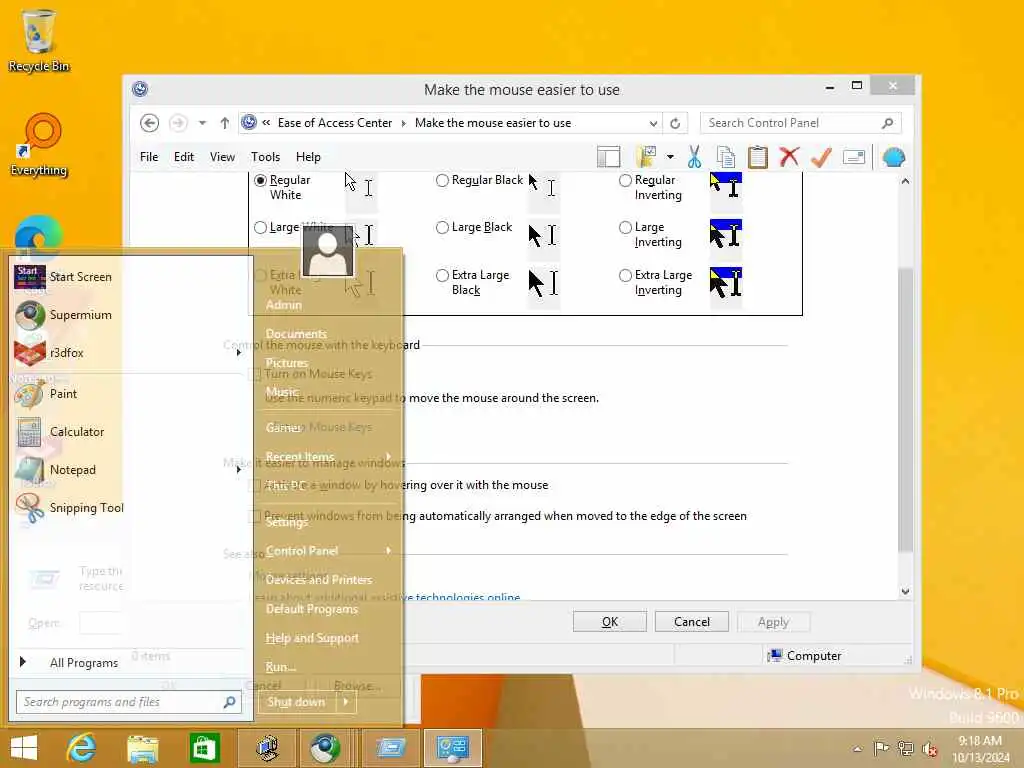
Task: Click the Windows Start button on taskbar
Action: click(x=24, y=748)
